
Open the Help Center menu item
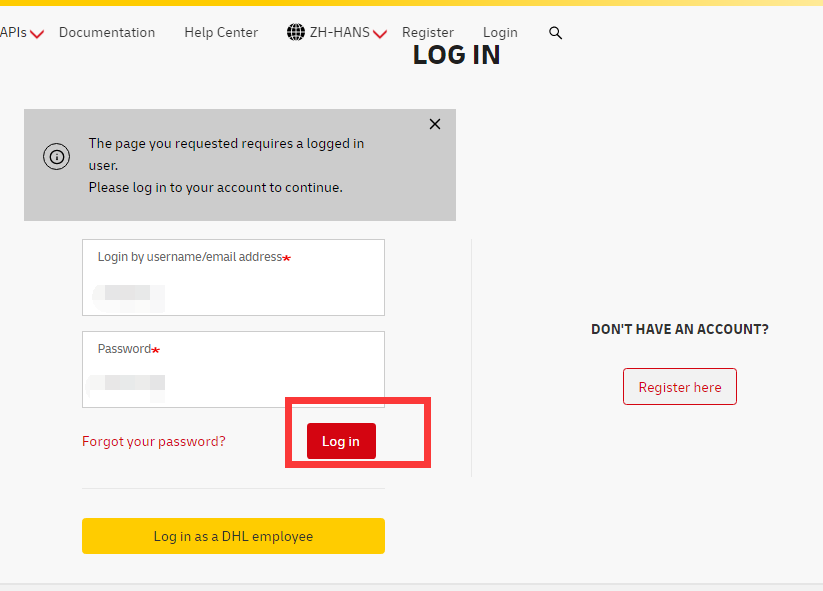point(221,33)
